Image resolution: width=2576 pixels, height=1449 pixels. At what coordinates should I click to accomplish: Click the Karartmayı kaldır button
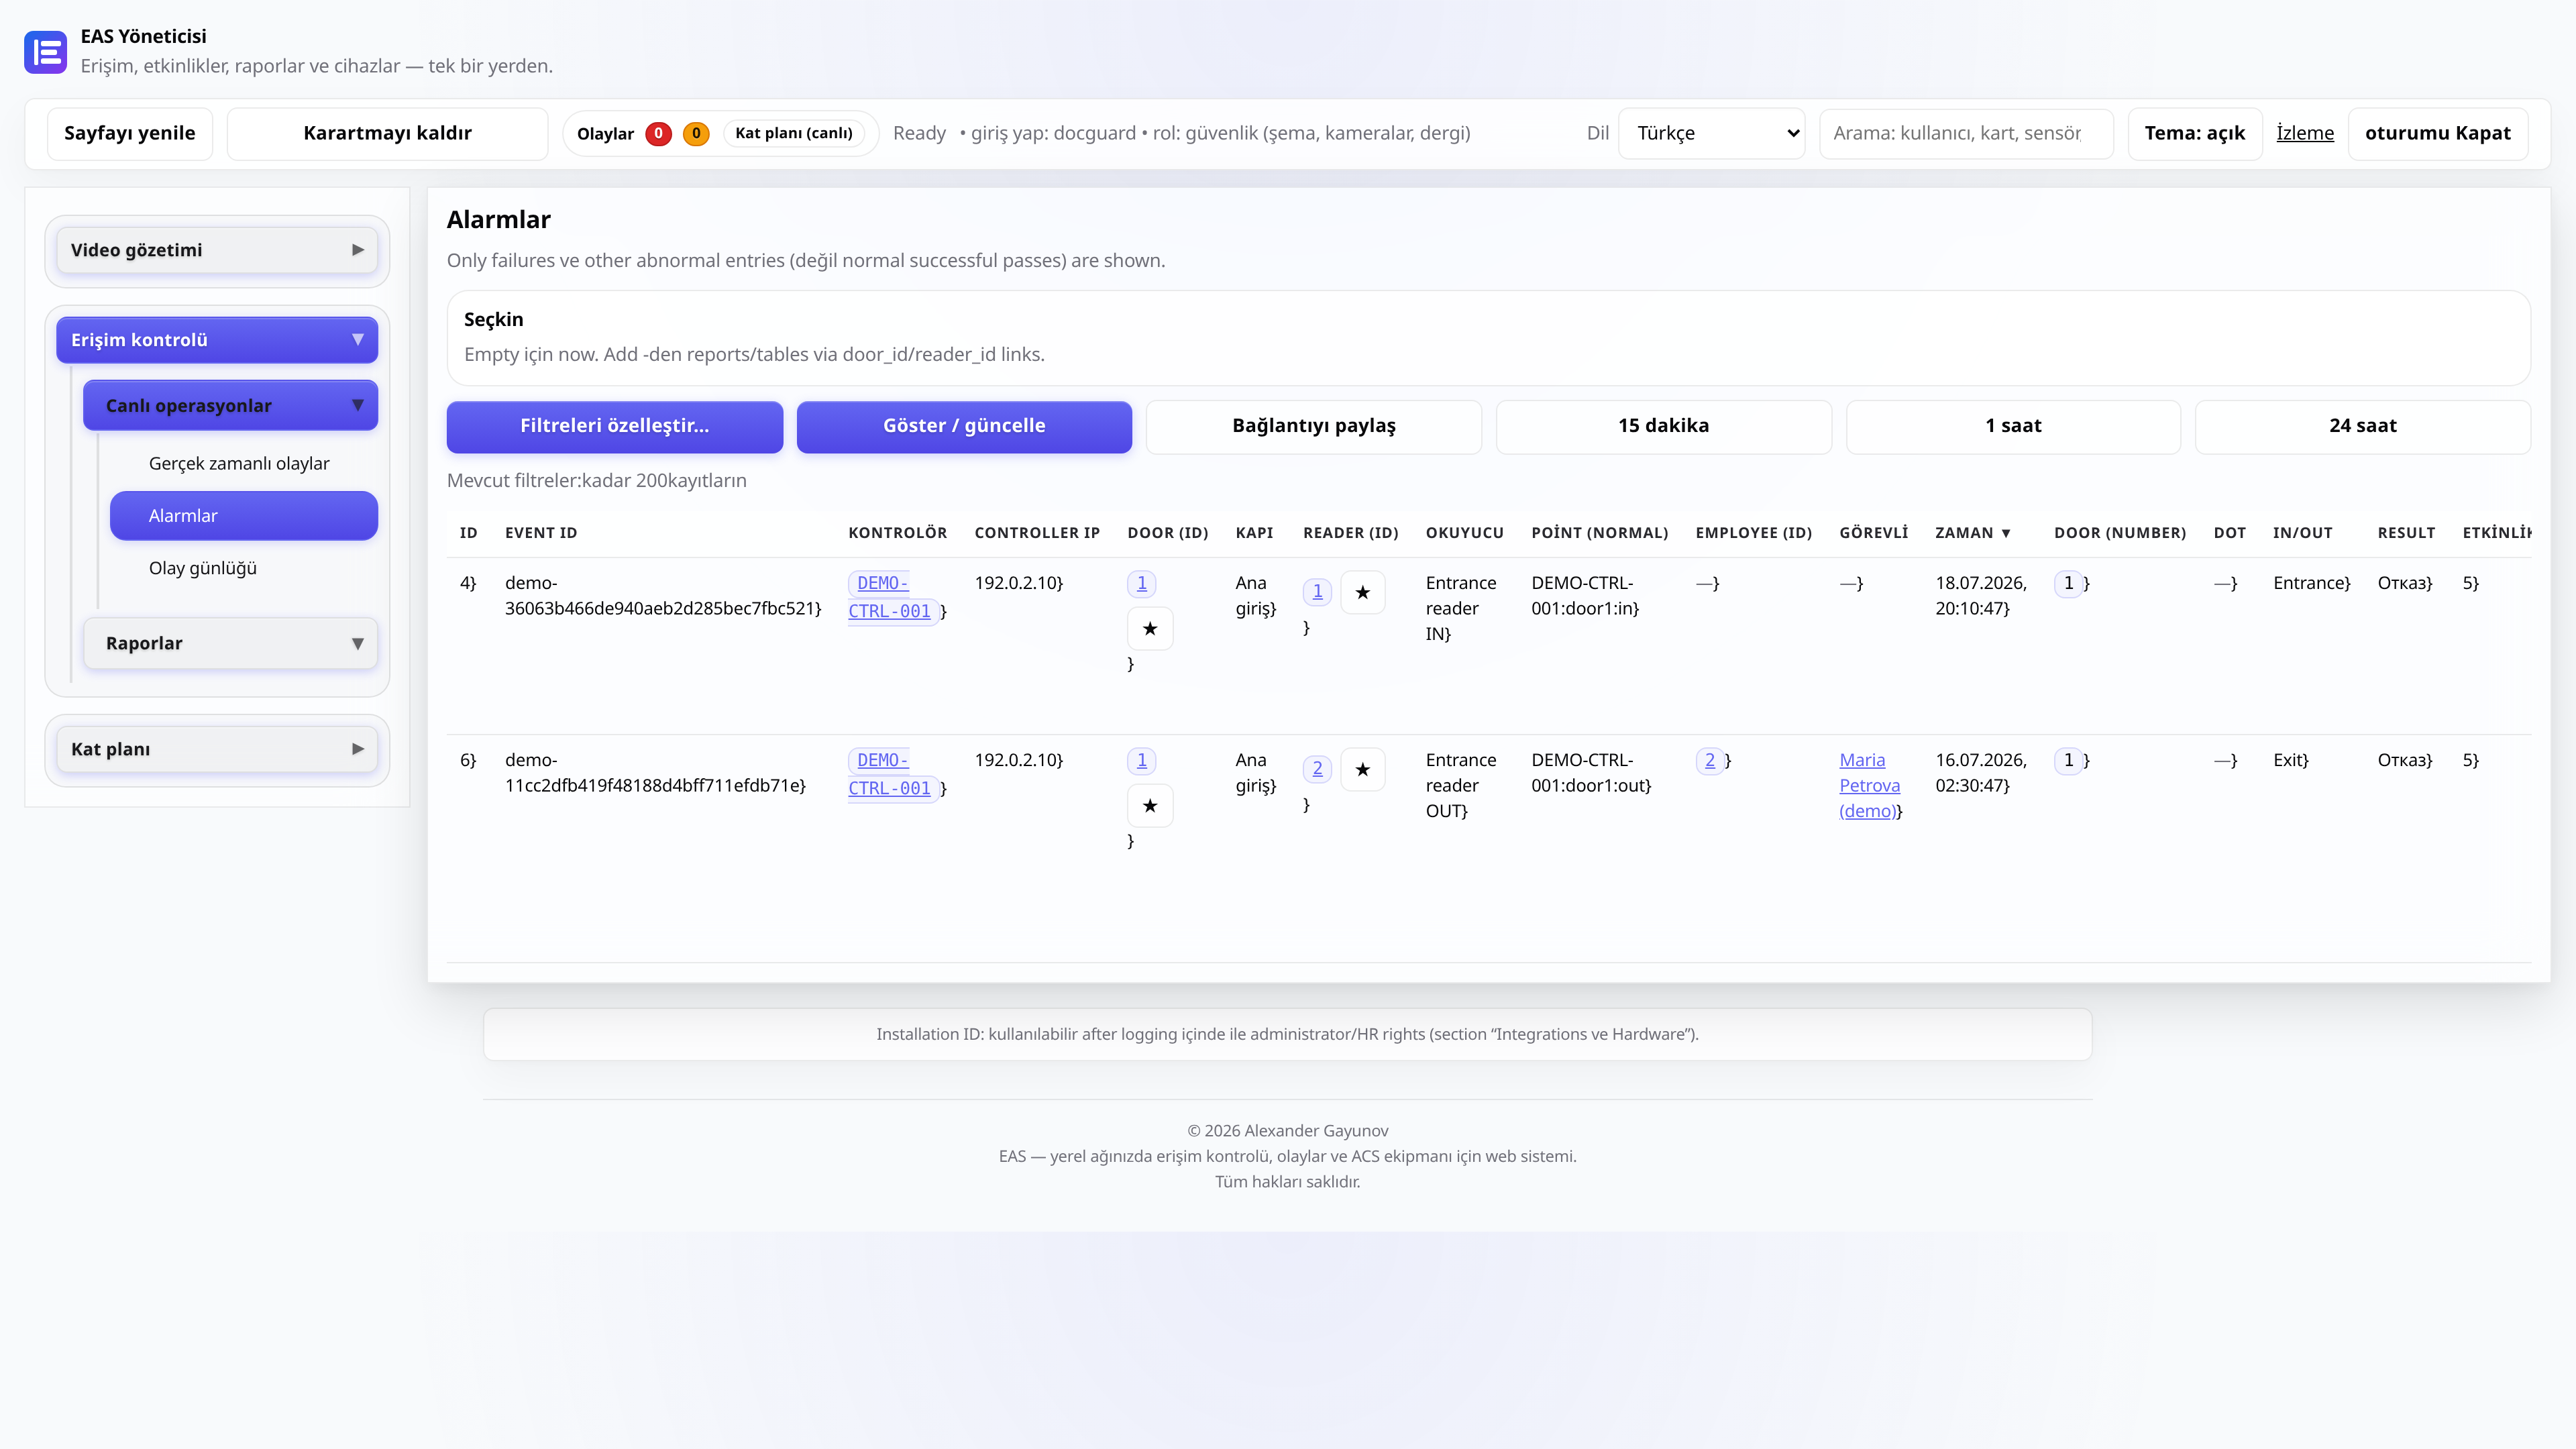(x=387, y=133)
